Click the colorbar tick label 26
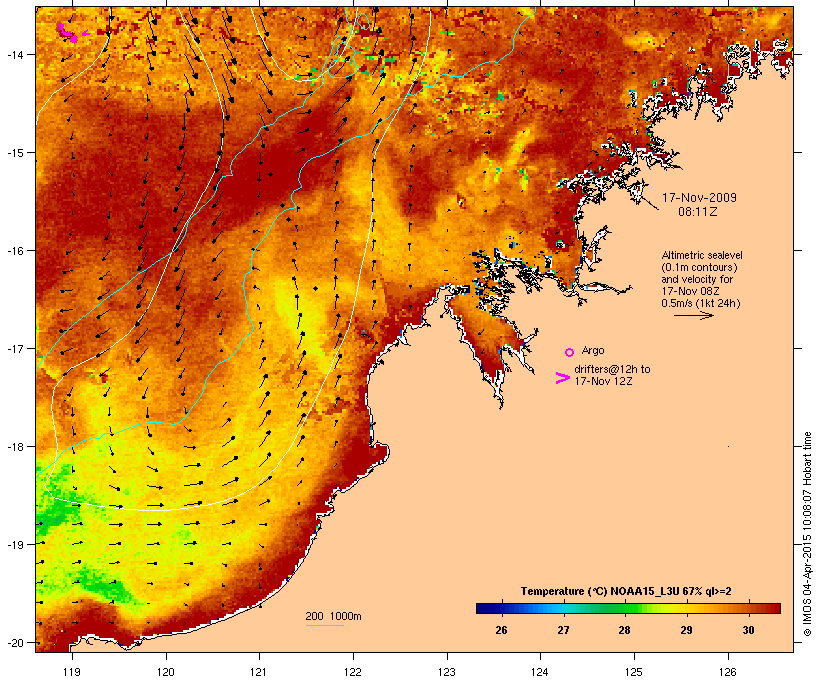820x680 pixels. (x=501, y=630)
